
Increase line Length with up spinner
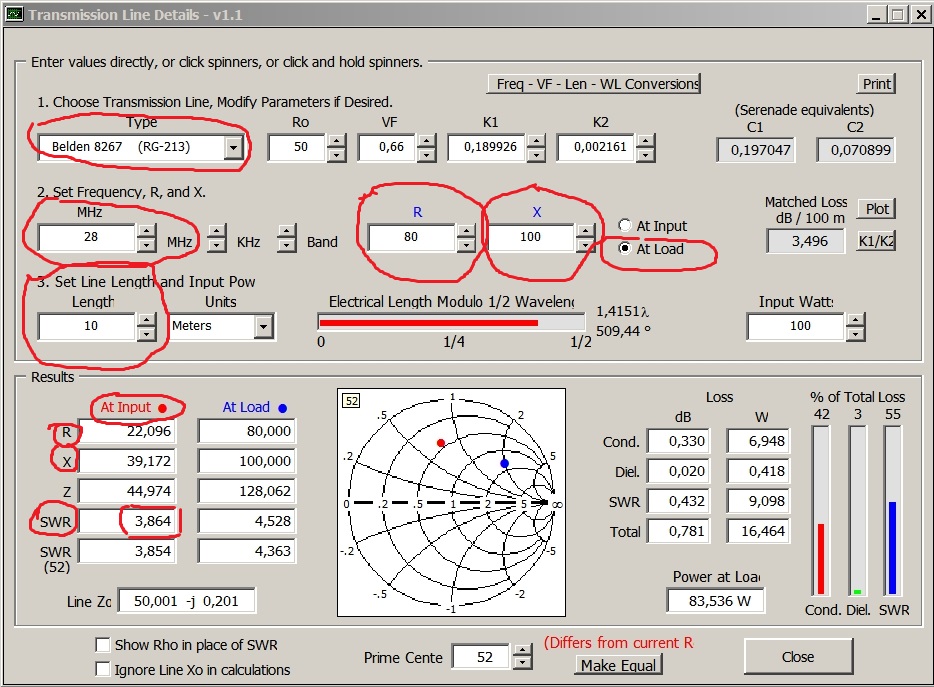point(147,321)
